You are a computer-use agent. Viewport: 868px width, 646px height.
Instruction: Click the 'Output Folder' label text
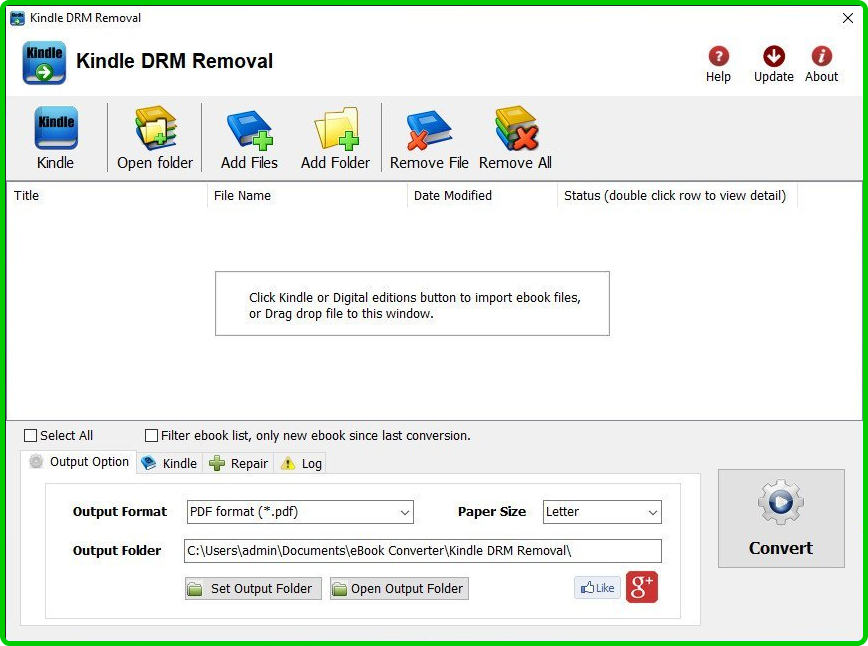coord(117,551)
